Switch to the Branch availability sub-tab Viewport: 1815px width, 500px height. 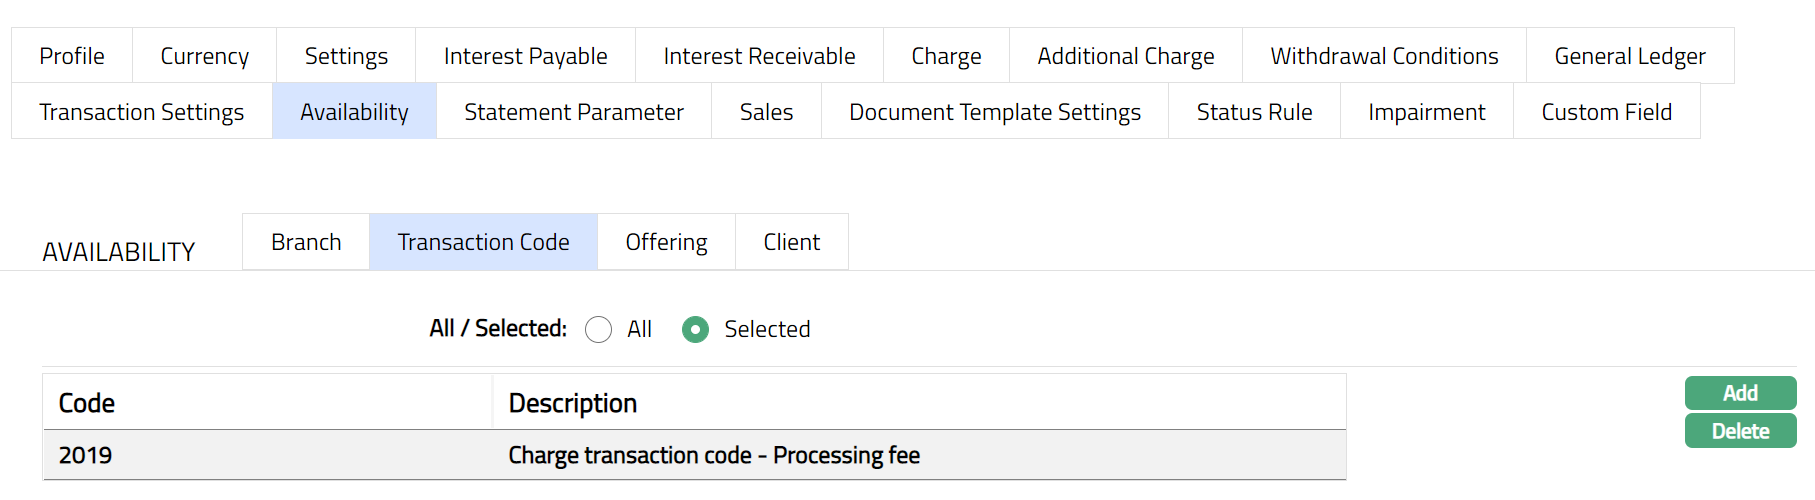306,242
